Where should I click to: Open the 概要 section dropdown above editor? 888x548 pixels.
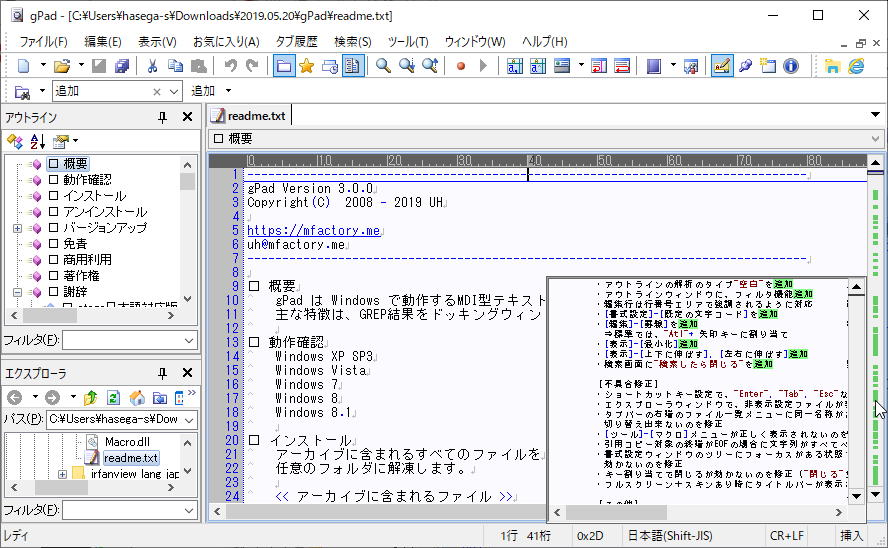coord(875,139)
